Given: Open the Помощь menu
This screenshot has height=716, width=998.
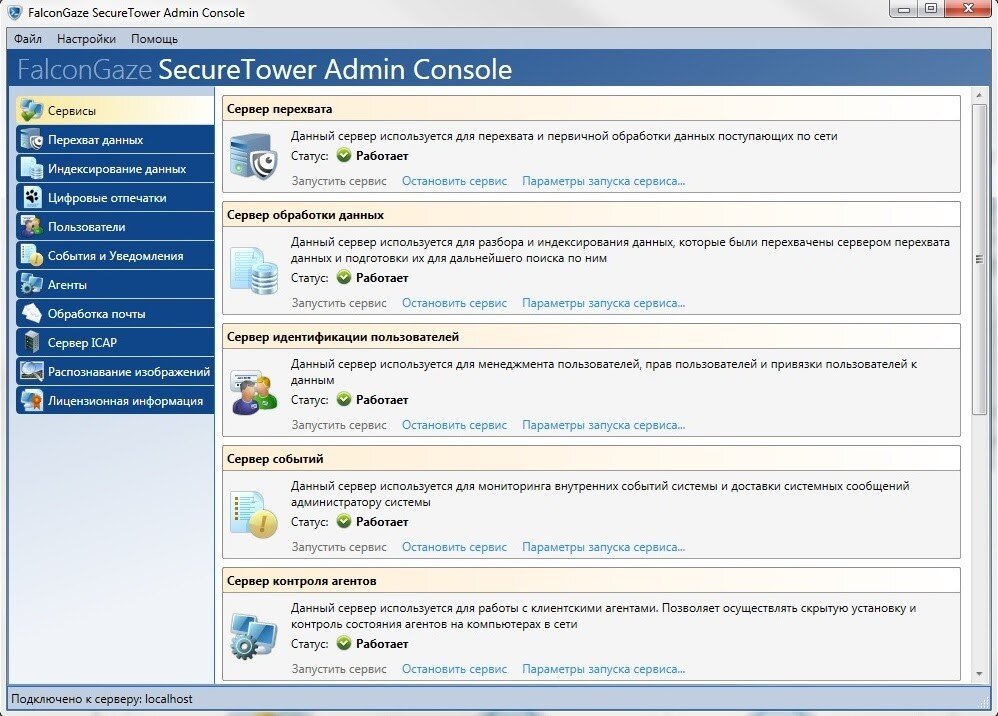Looking at the screenshot, I should click(155, 39).
